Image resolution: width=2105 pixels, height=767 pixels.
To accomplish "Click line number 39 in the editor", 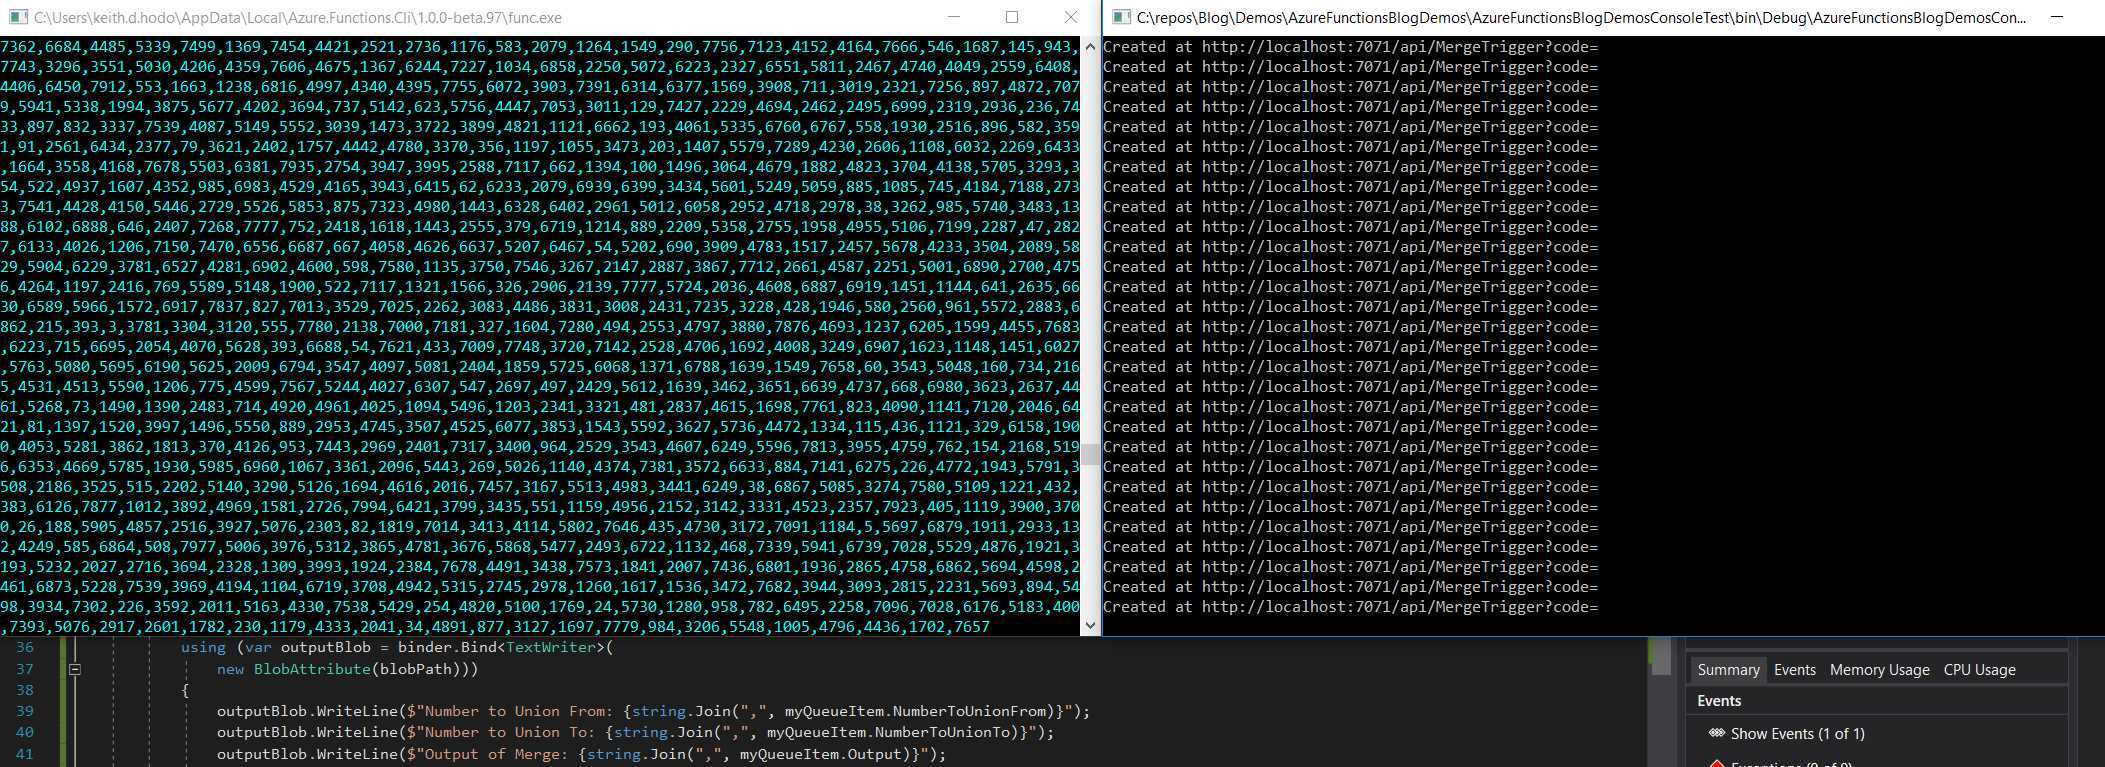I will click(x=24, y=711).
